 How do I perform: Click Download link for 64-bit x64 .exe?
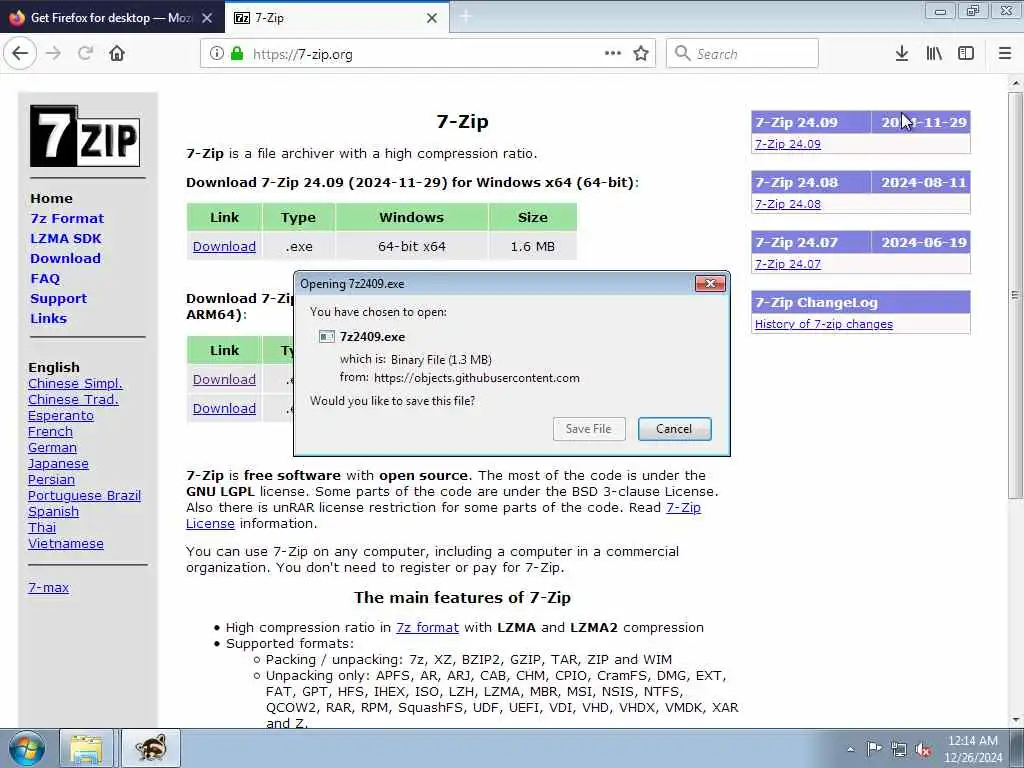point(224,246)
